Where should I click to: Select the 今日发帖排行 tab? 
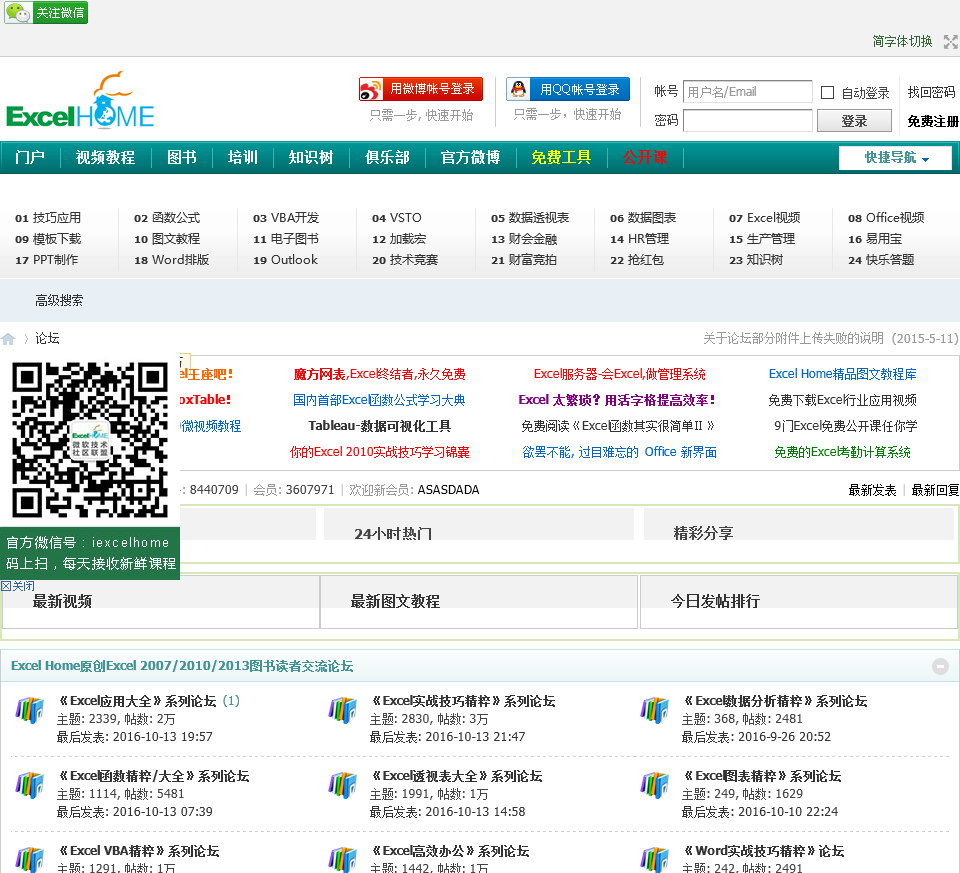(x=715, y=601)
